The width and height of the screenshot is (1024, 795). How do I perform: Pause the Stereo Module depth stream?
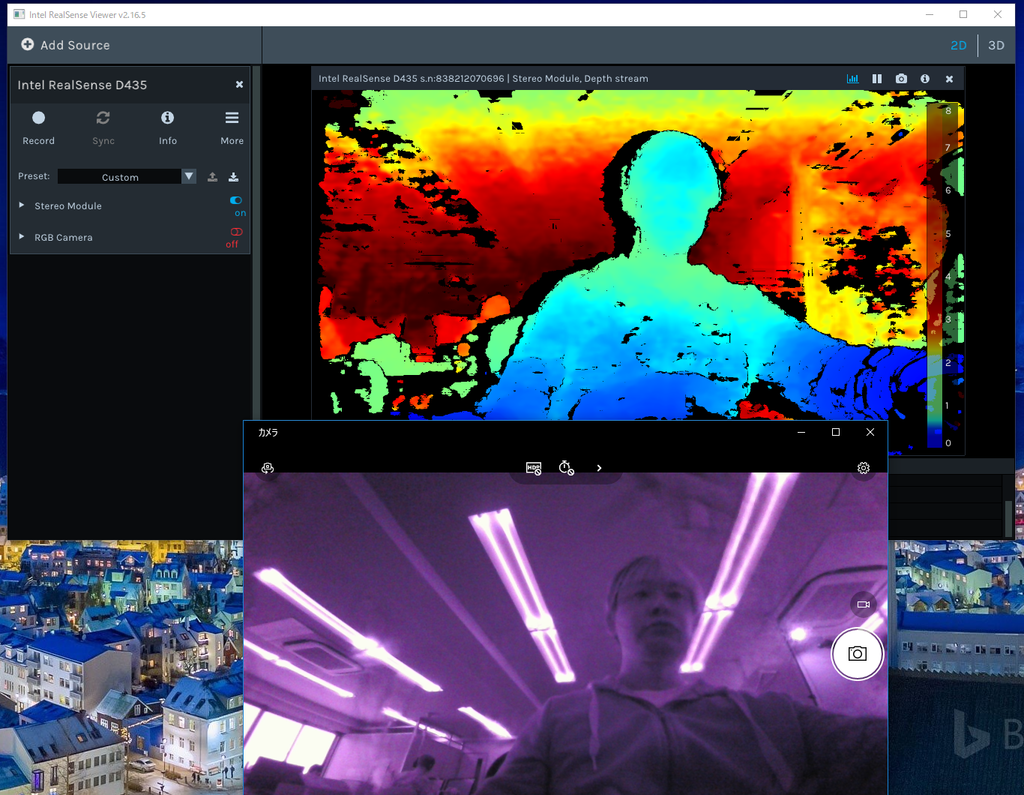point(877,78)
